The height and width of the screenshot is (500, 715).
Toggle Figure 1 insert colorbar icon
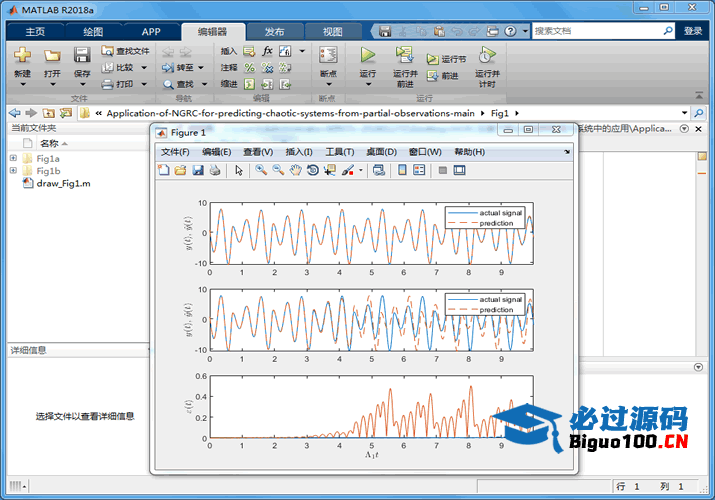[402, 170]
